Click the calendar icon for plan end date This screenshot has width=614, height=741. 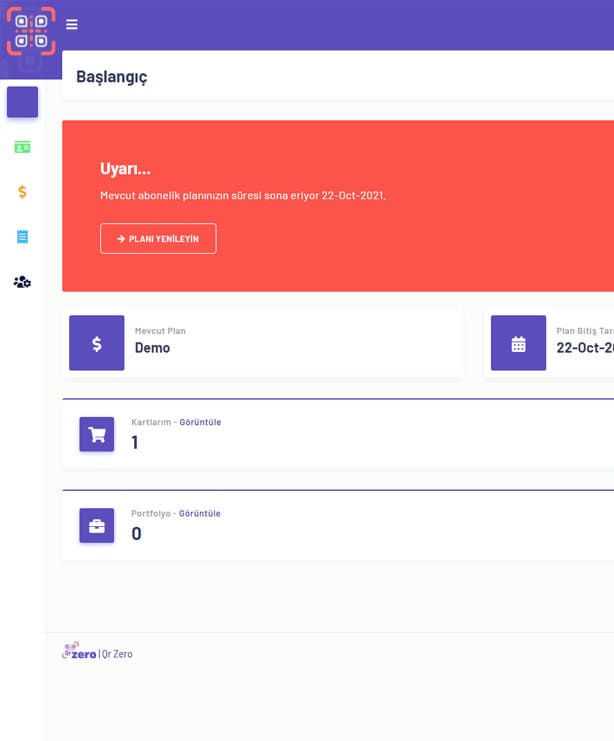(518, 343)
